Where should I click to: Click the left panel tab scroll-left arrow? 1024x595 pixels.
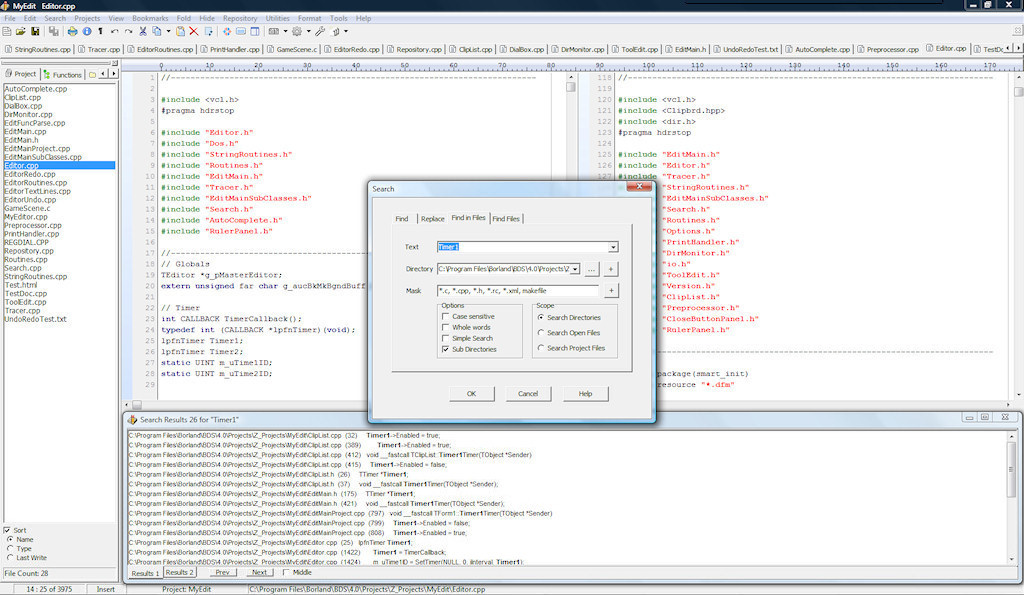pyautogui.click(x=103, y=74)
